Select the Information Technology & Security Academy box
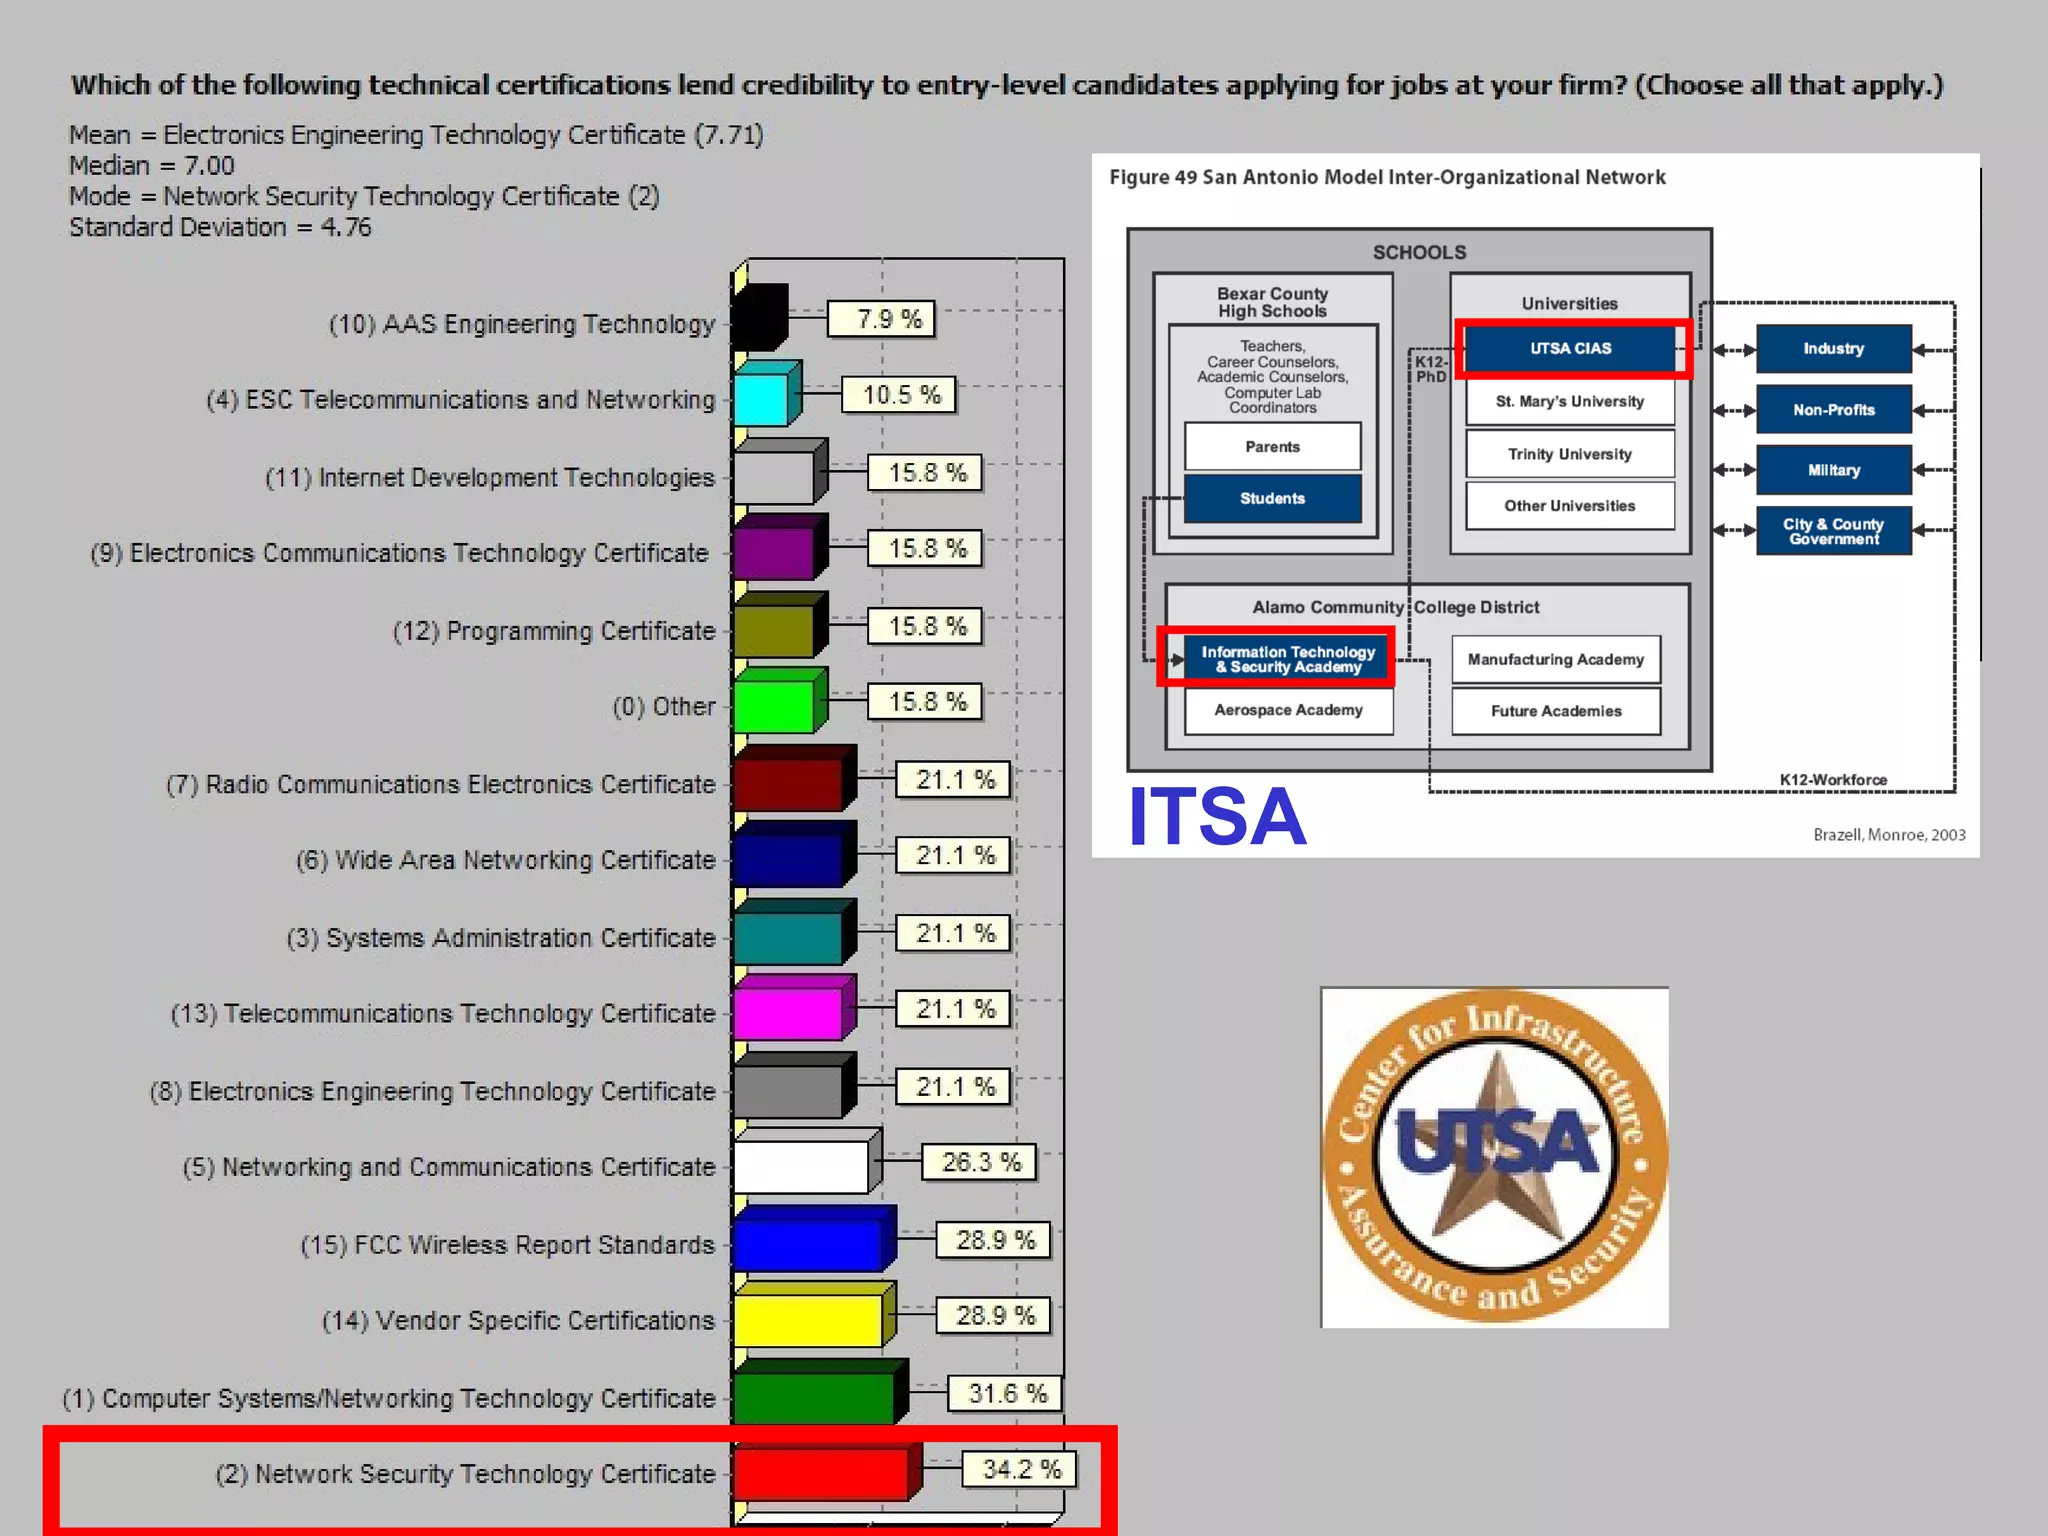Screen dimensions: 2048x1536 tap(1287, 659)
